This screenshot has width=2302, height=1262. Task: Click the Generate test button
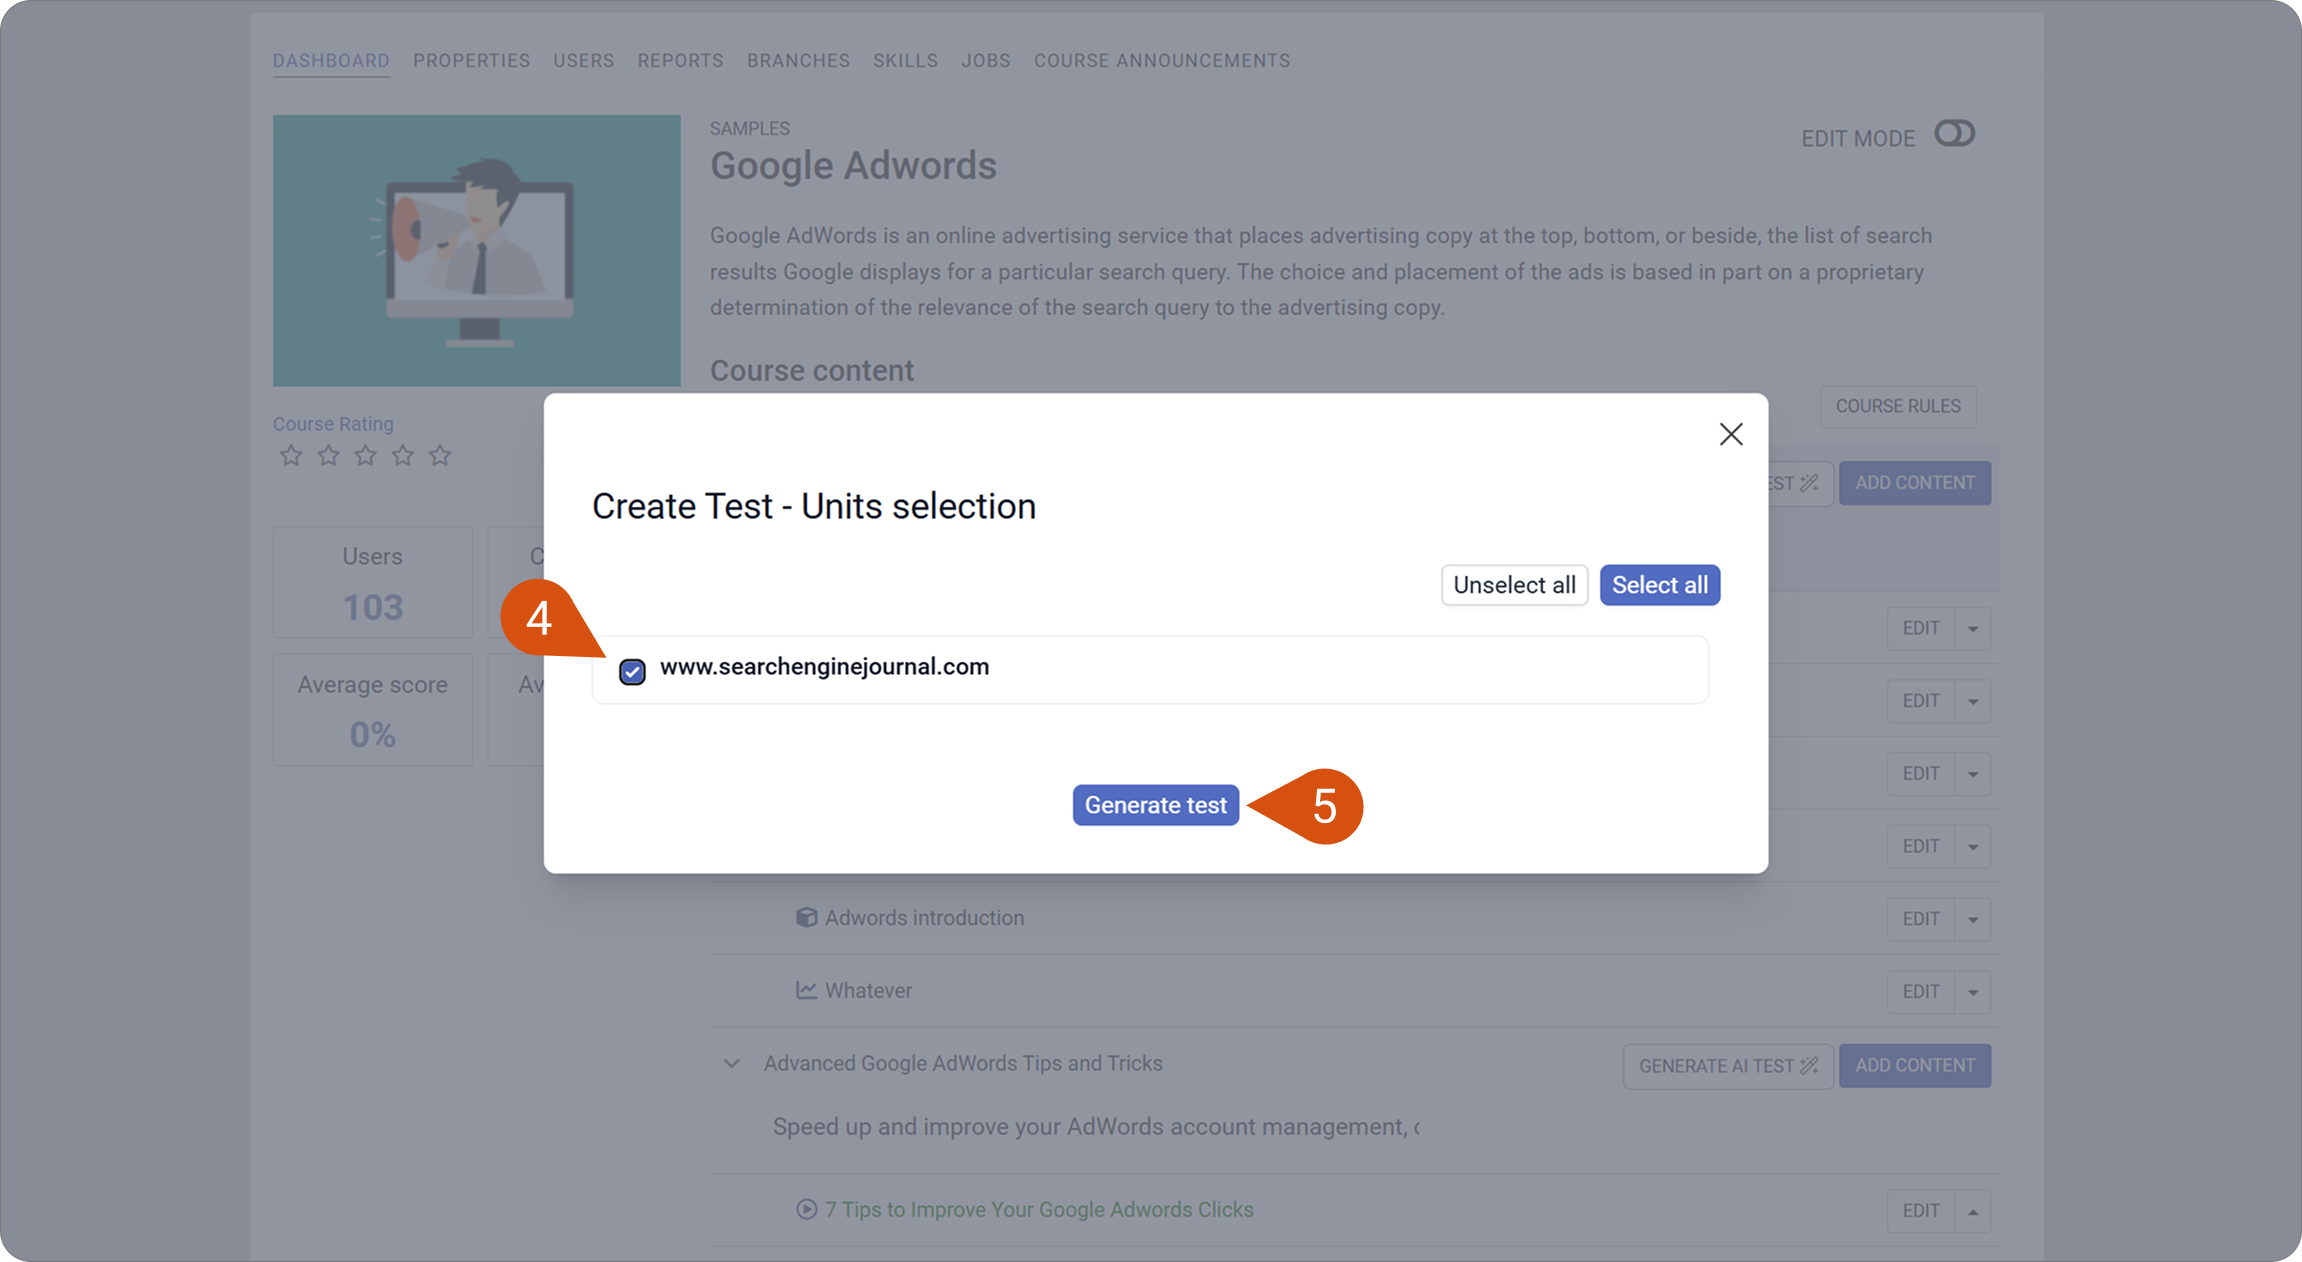coord(1156,805)
